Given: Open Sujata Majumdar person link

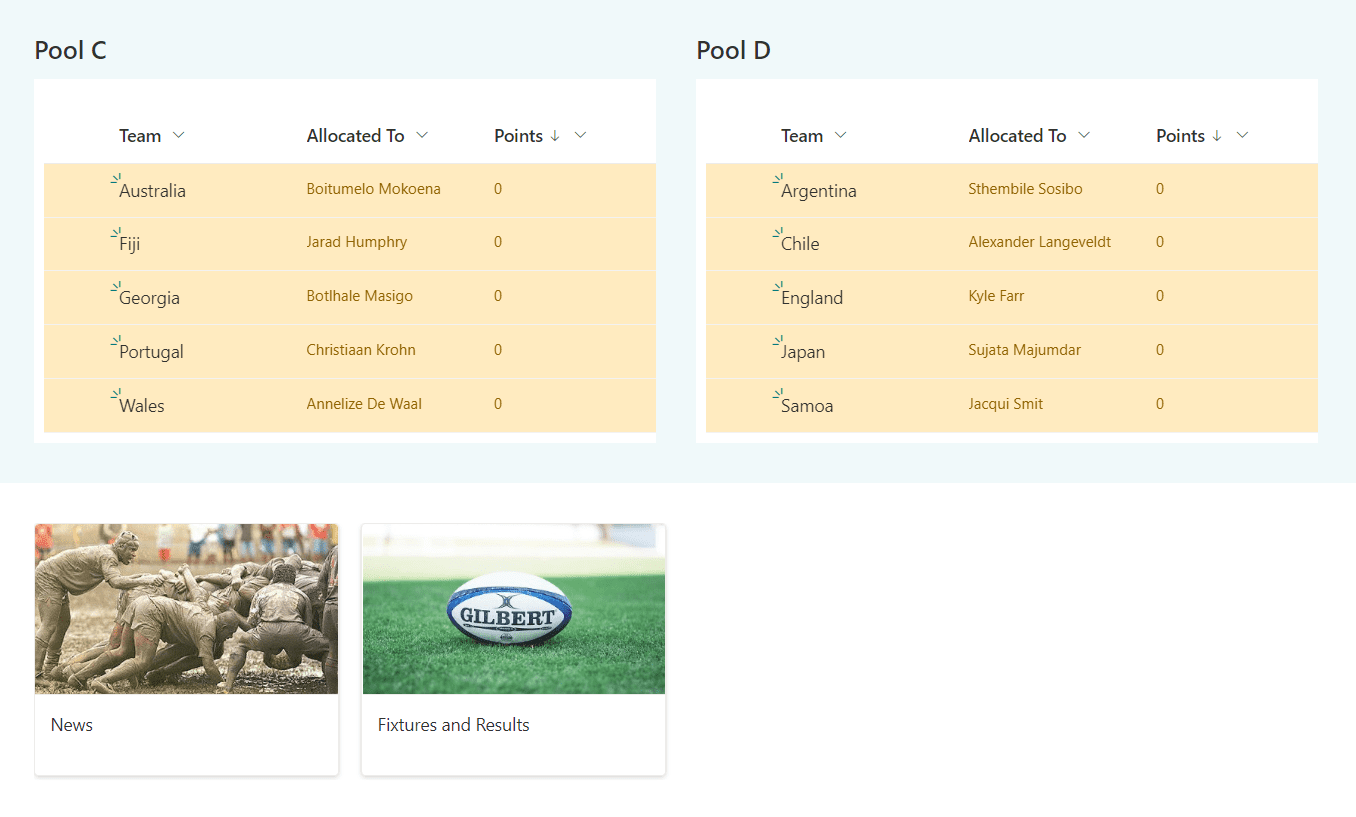Looking at the screenshot, I should [1024, 350].
